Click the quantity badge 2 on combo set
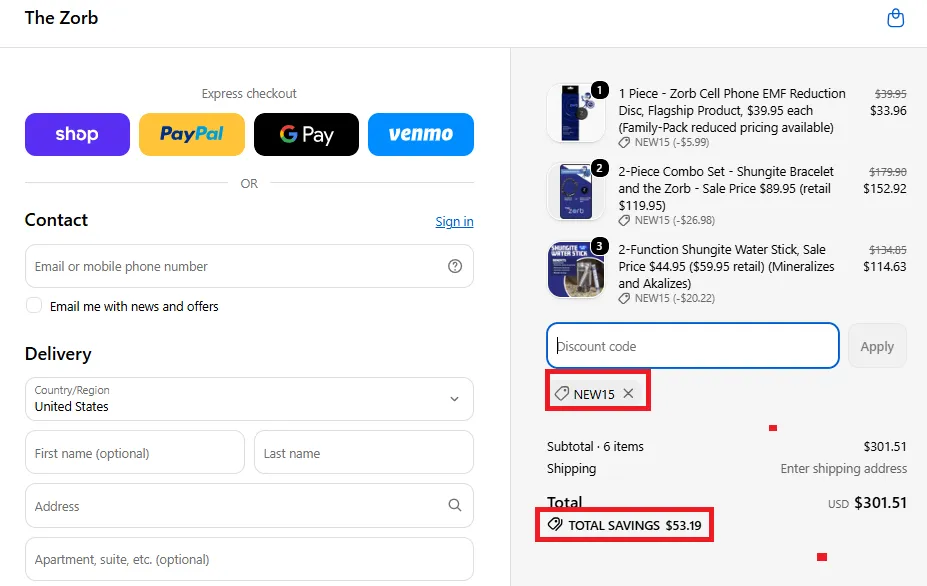The width and height of the screenshot is (927, 586). tap(599, 168)
